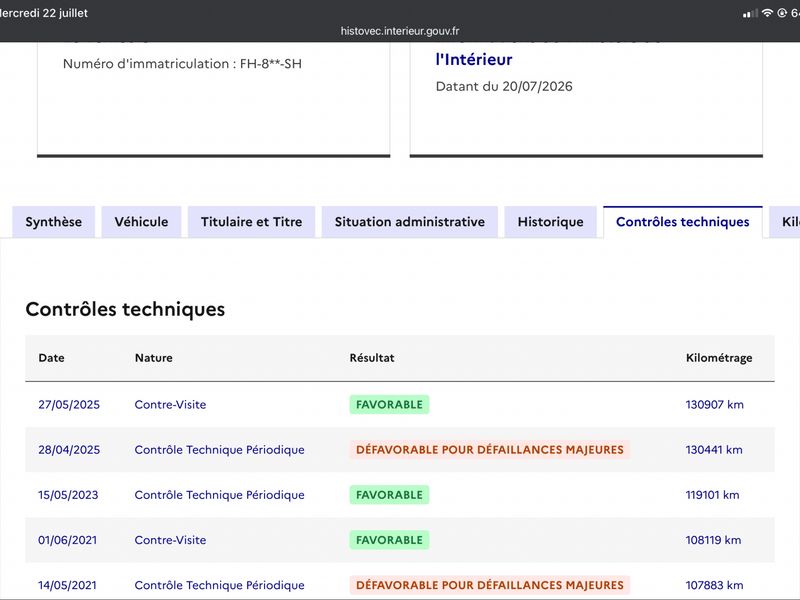Screen dimensions: 800x600
Task: Select the date 15/05/2023
Action: [x=68, y=495]
